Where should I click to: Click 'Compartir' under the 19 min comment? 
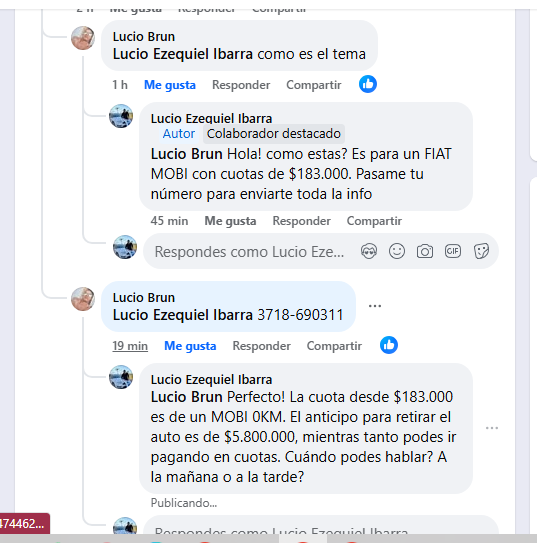(x=334, y=346)
